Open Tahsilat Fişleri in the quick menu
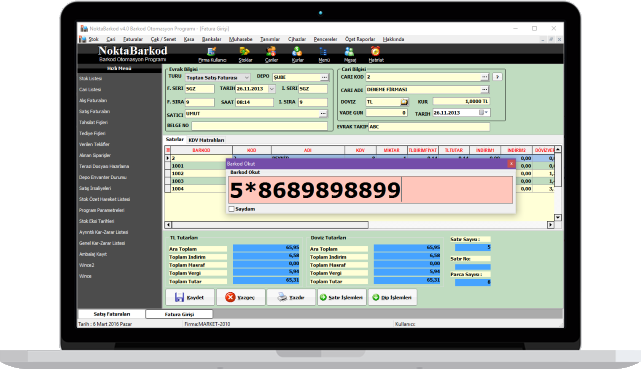The height and width of the screenshot is (369, 641). pos(93,123)
